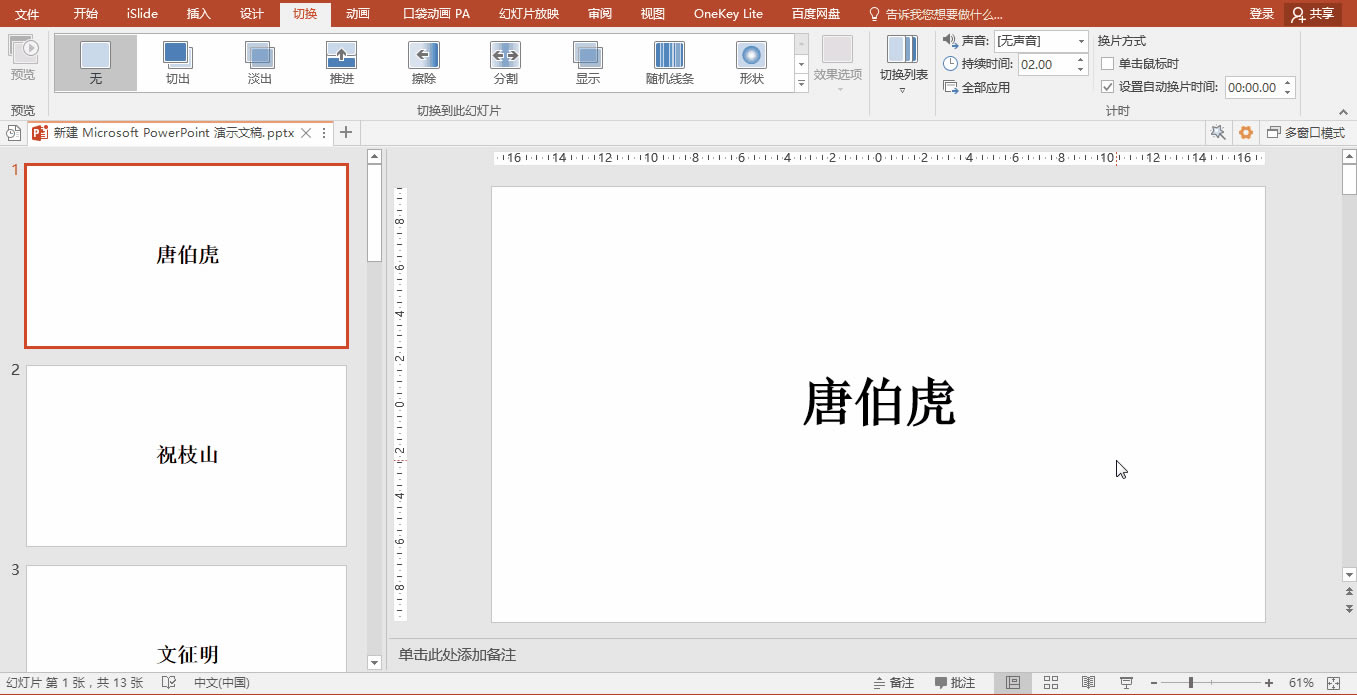The image size is (1357, 695).
Task: Apply the 擦除 (Wipe) transition effect
Action: click(423, 62)
